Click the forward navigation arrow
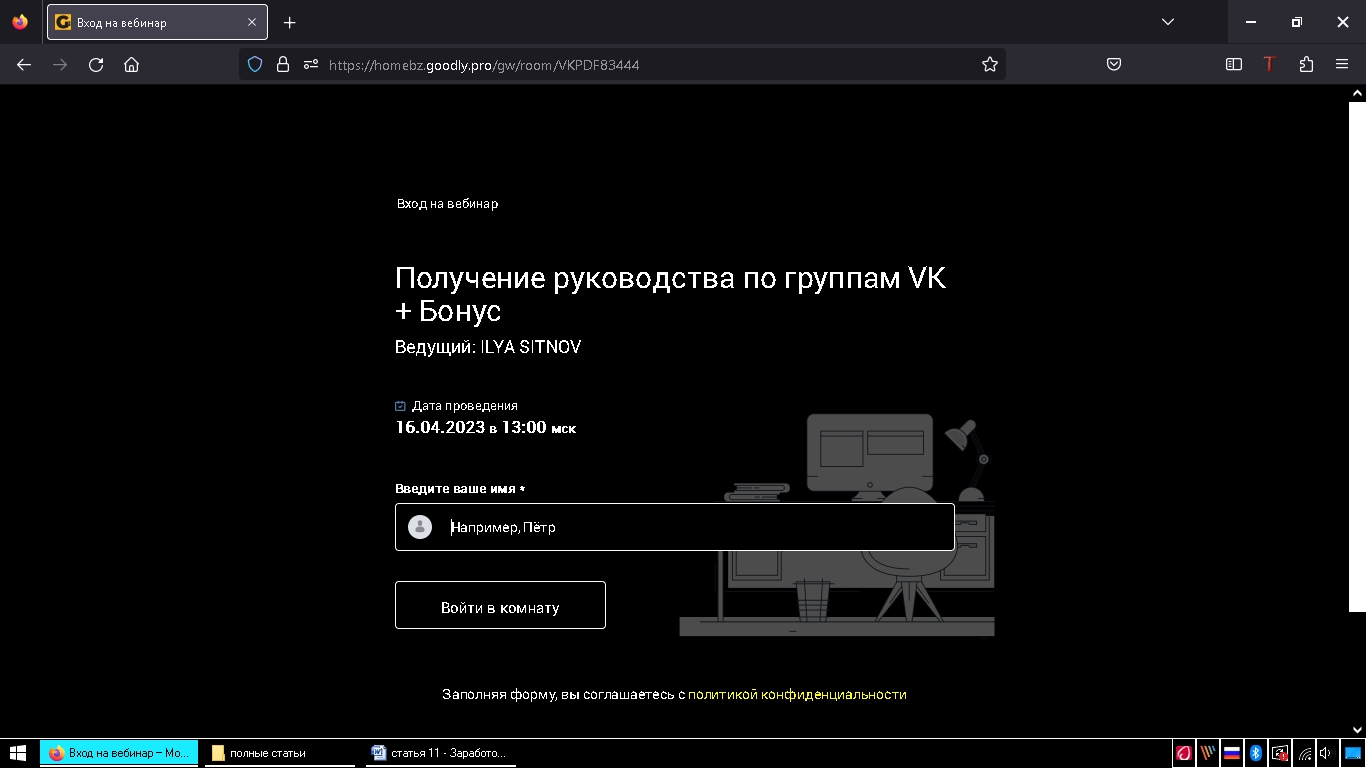 pyautogui.click(x=60, y=65)
